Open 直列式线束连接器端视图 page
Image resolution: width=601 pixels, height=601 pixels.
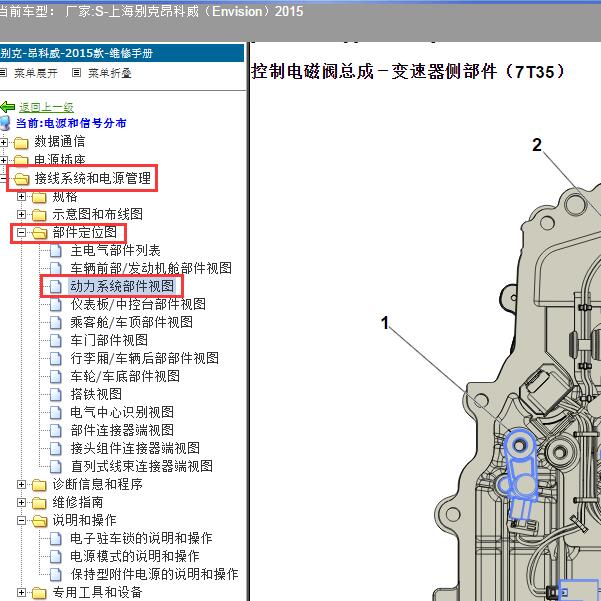141,466
